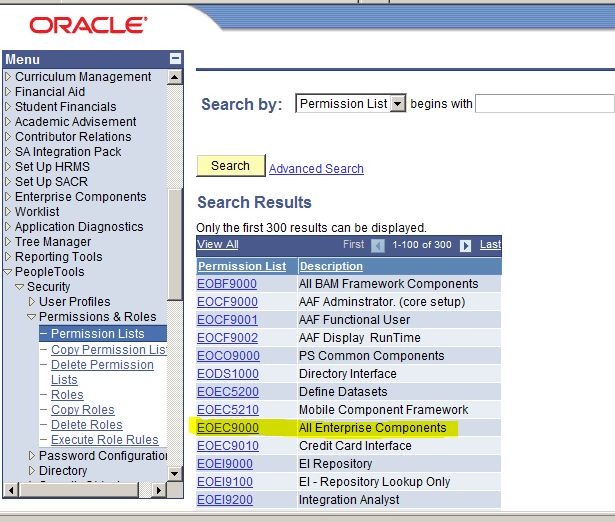This screenshot has width=615, height=522.
Task: Click the yellow Search button
Action: (231, 166)
